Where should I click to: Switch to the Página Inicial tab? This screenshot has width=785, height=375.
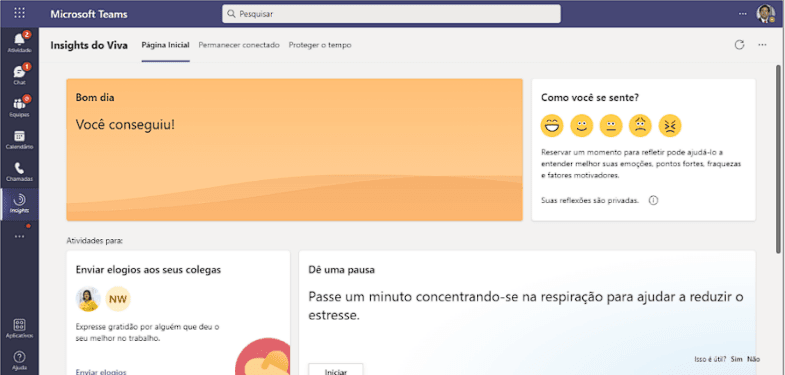click(165, 45)
